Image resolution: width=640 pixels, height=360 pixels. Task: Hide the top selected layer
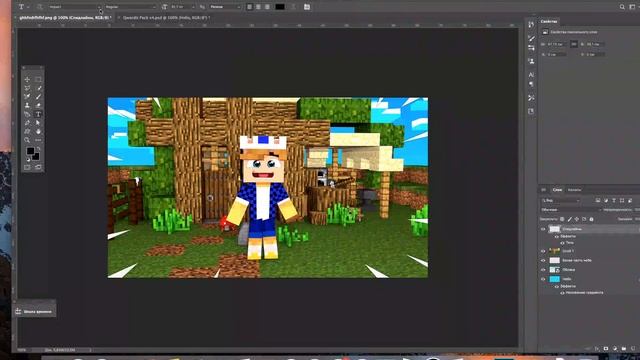click(543, 229)
